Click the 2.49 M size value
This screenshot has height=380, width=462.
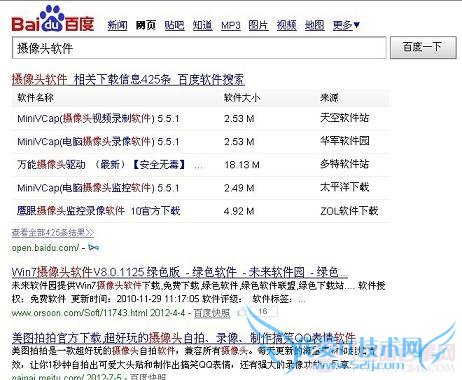point(239,188)
